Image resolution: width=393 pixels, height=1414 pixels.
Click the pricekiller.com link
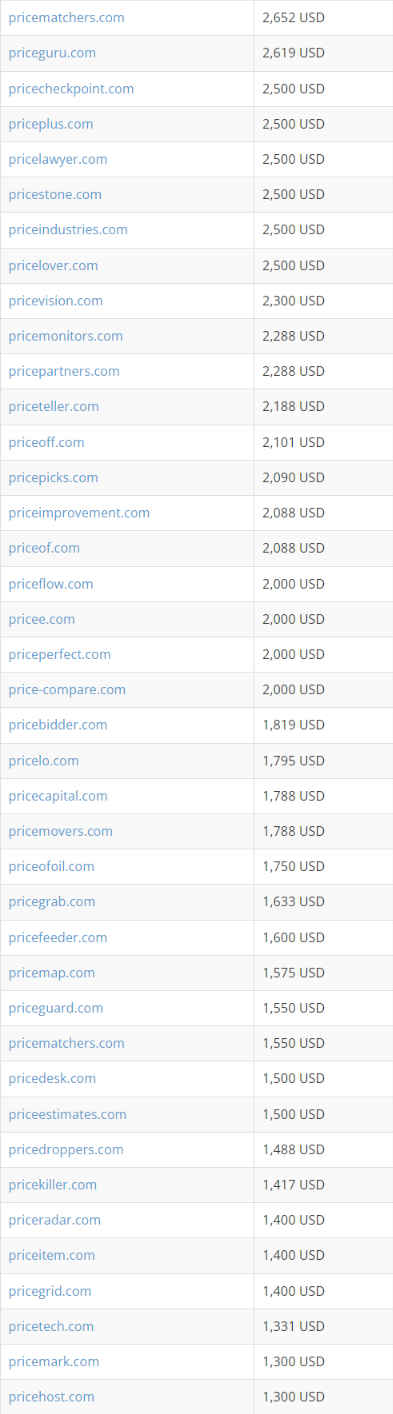click(53, 1184)
